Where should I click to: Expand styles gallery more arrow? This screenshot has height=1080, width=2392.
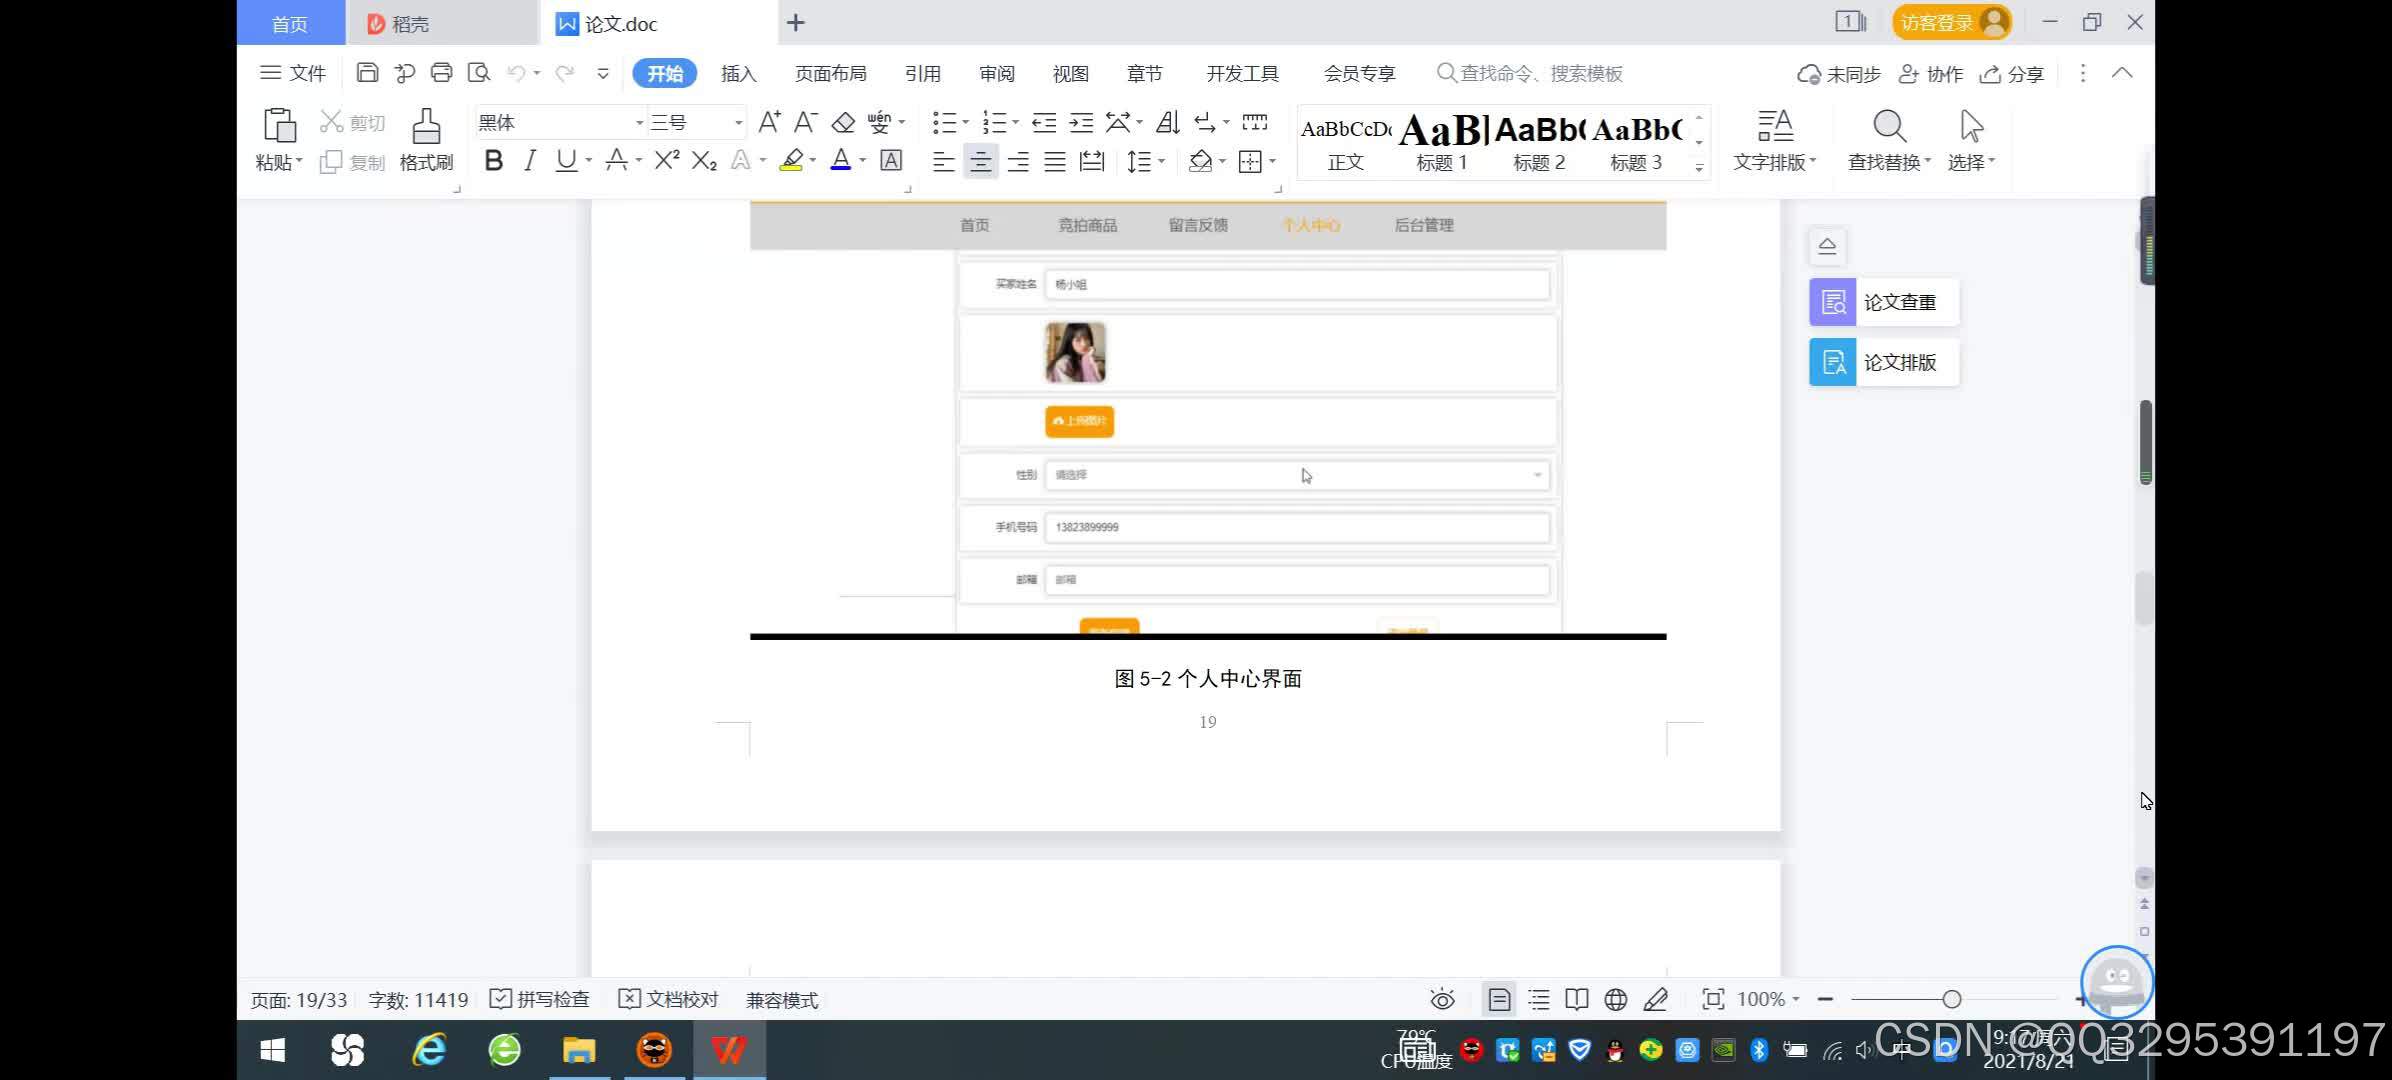click(x=1699, y=167)
